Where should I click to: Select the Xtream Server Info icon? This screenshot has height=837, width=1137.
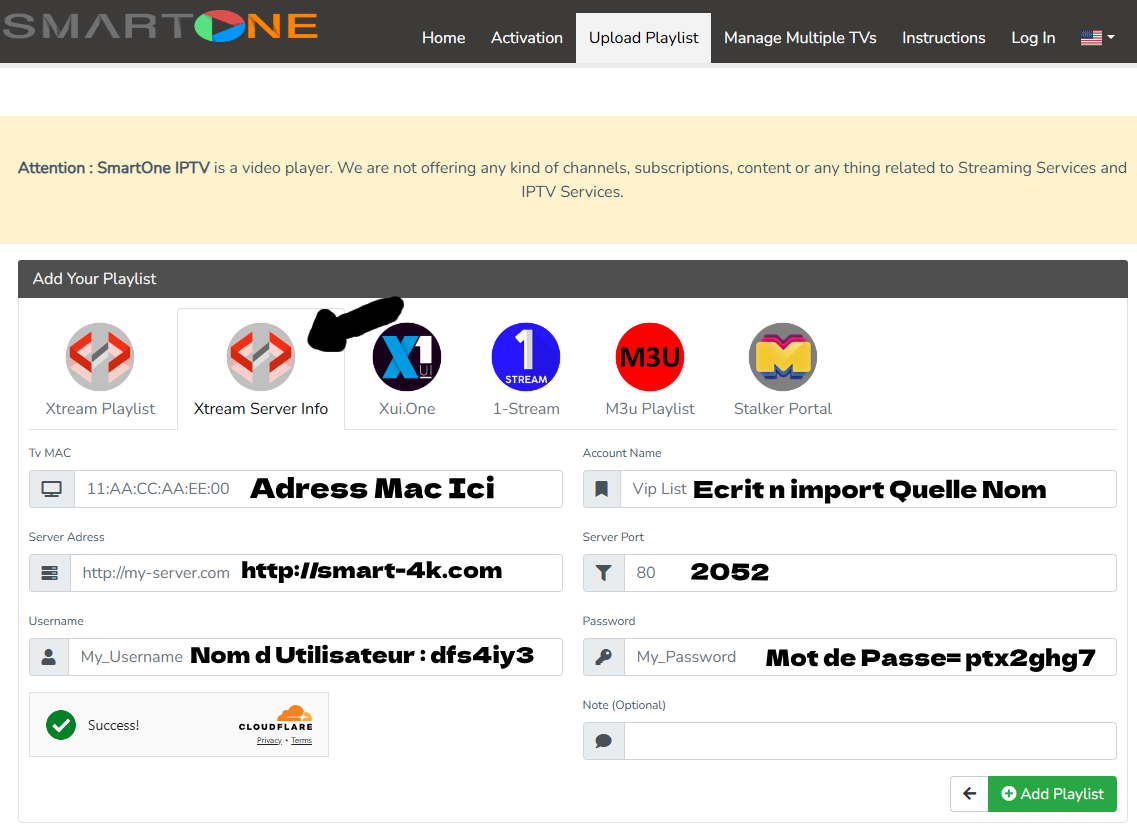pos(261,357)
